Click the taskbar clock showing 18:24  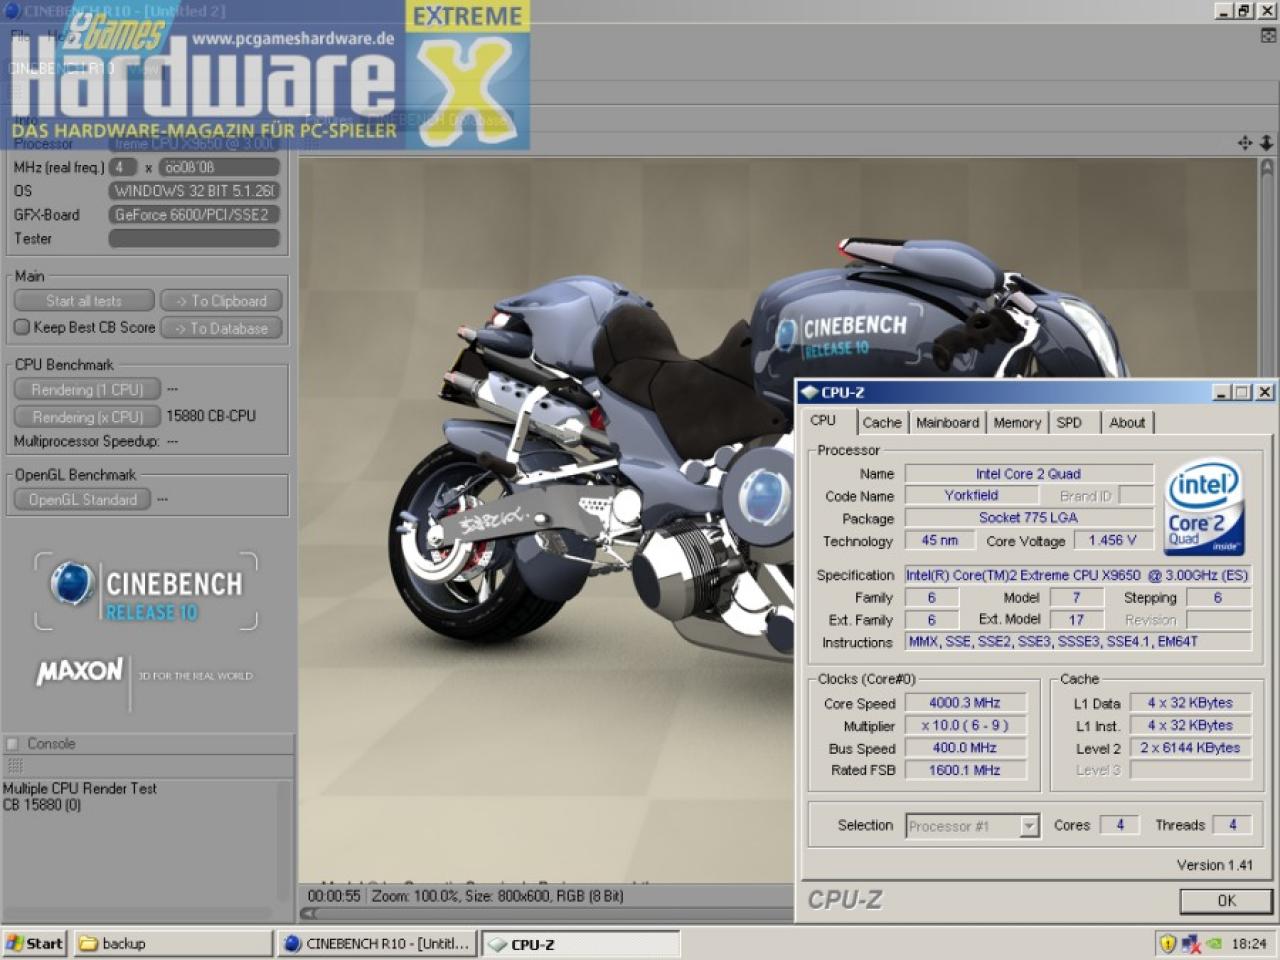1249,943
